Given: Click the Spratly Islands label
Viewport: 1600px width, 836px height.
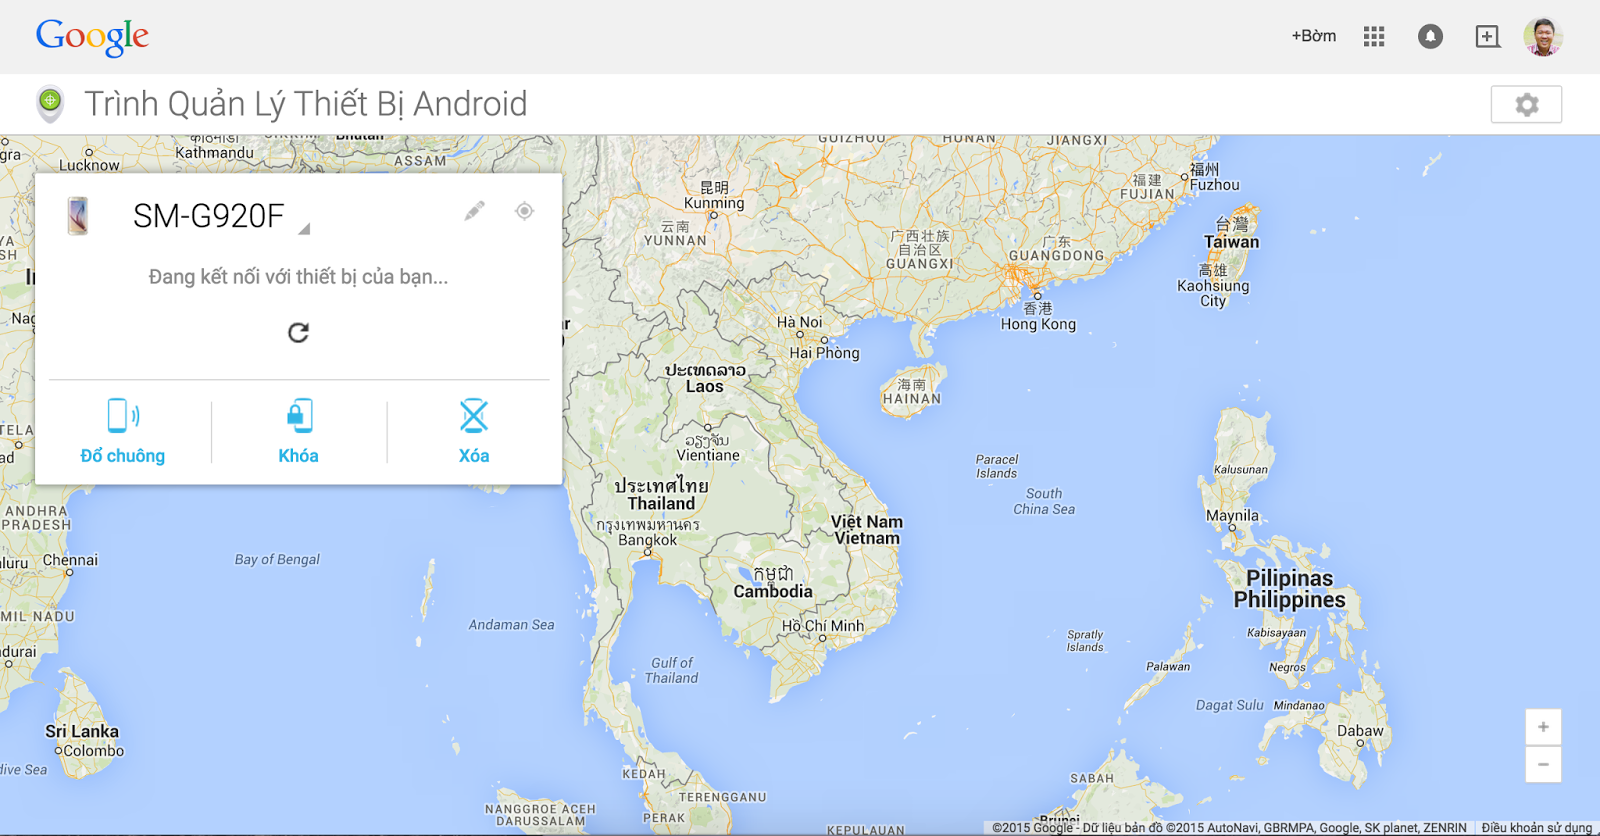Looking at the screenshot, I should [1085, 641].
